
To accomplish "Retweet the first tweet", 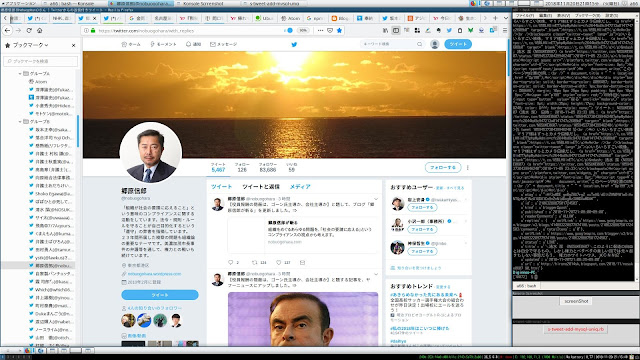I will 254,262.
